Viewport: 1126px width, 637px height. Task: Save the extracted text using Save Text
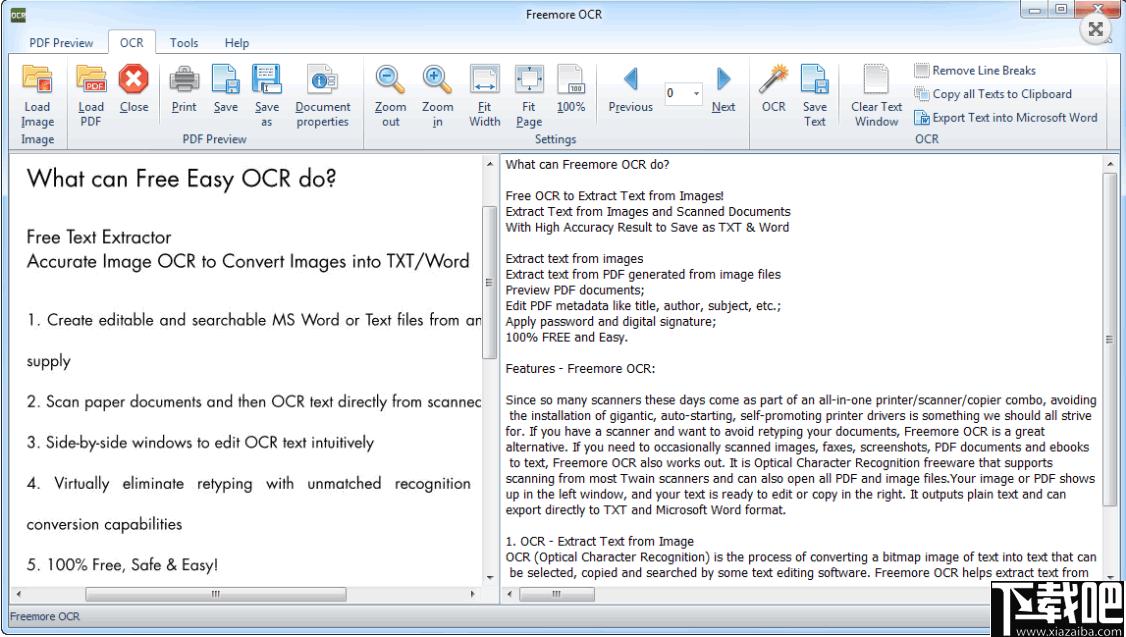tap(814, 79)
